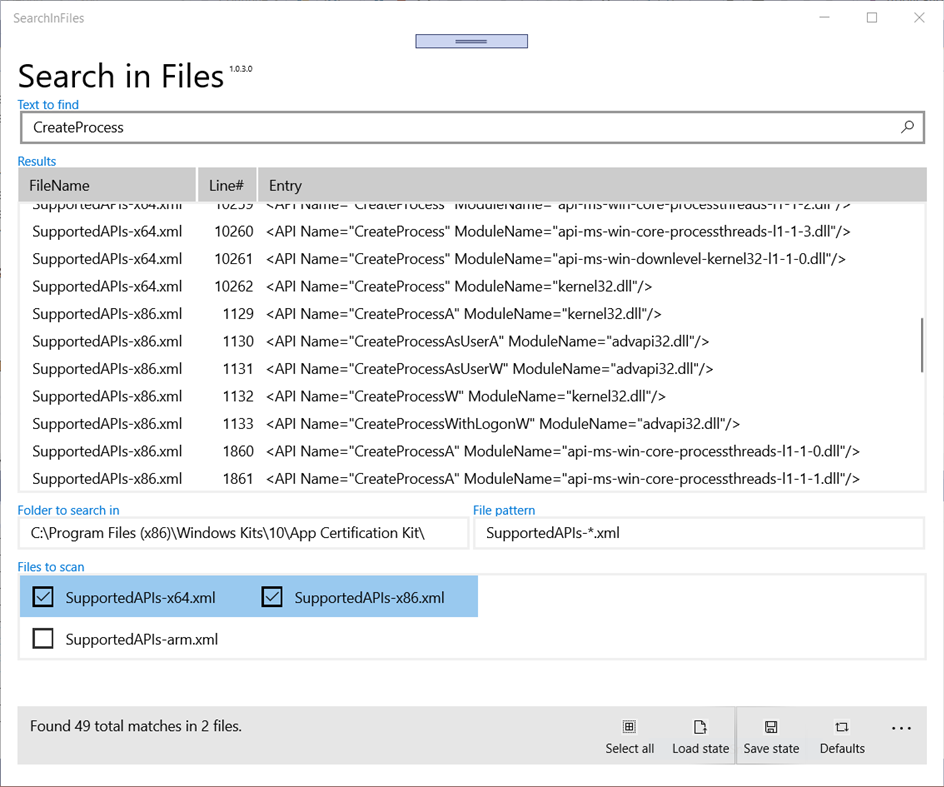Uncheck SupportedAPIs-x86.xml

click(271, 596)
